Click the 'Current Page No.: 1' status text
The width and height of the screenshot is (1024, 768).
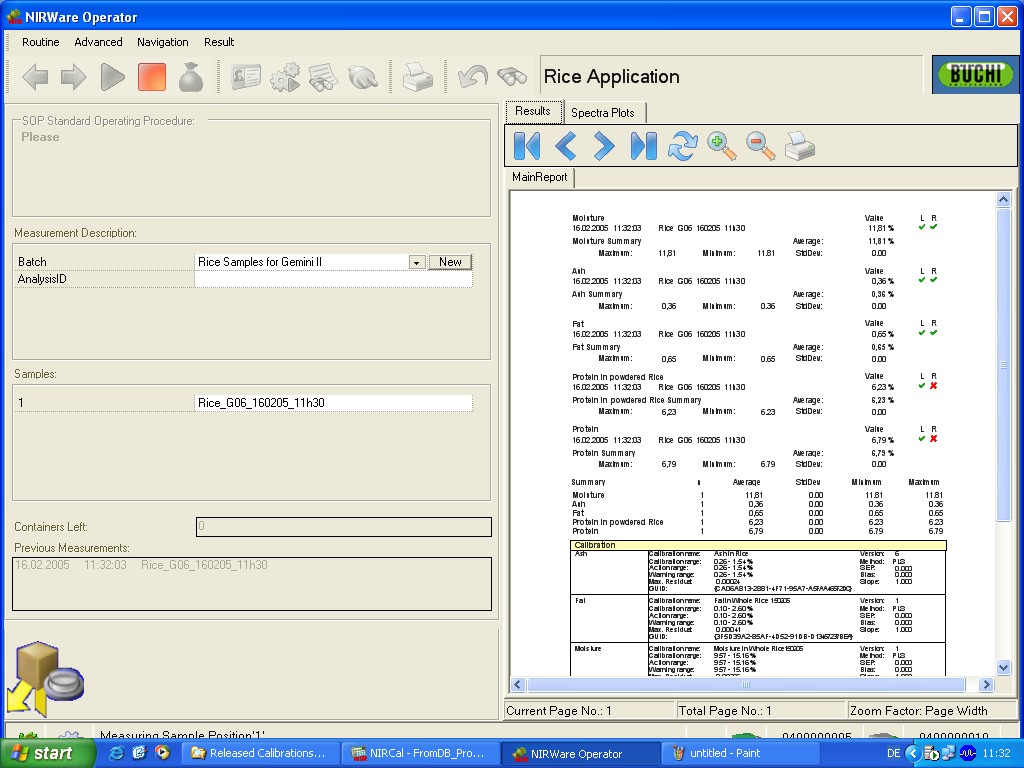pos(559,711)
